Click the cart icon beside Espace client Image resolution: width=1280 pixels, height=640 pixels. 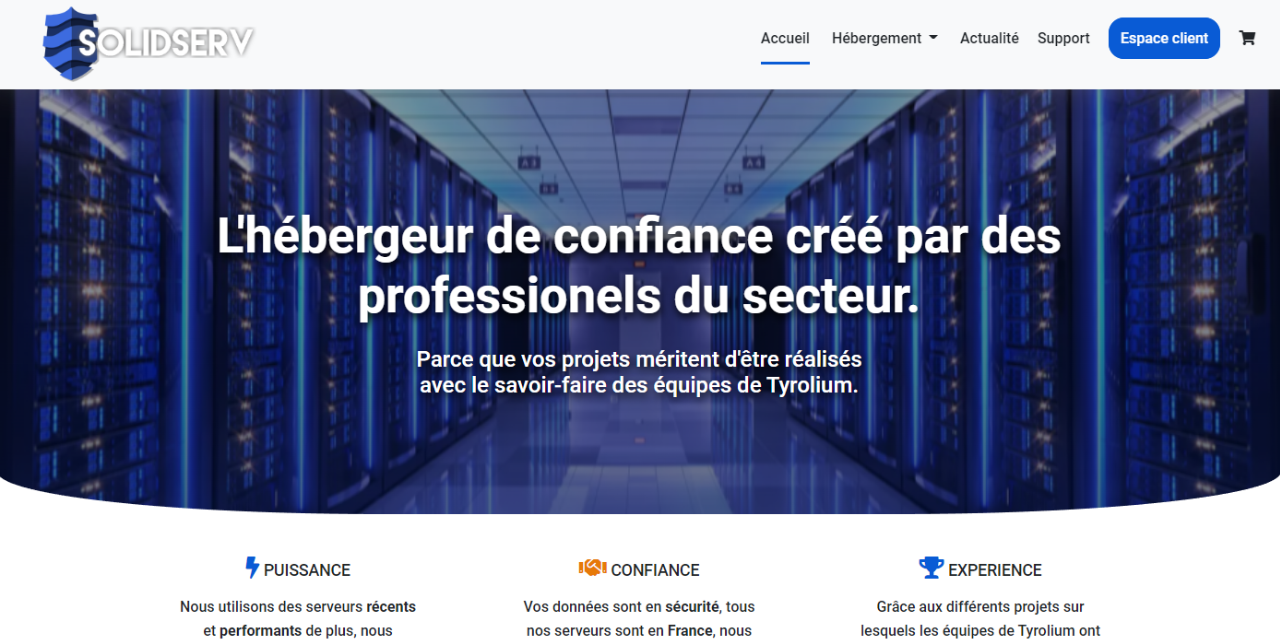[x=1247, y=38]
